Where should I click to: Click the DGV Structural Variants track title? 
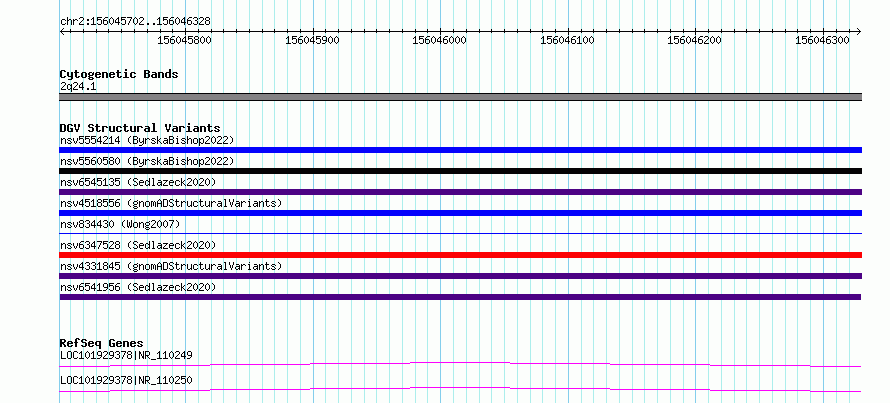coord(140,128)
